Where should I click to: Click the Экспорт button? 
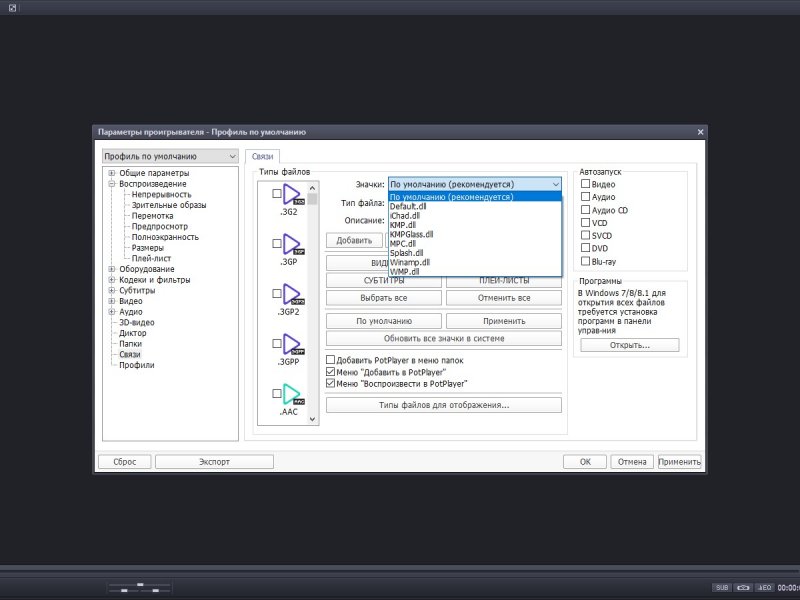tap(214, 462)
